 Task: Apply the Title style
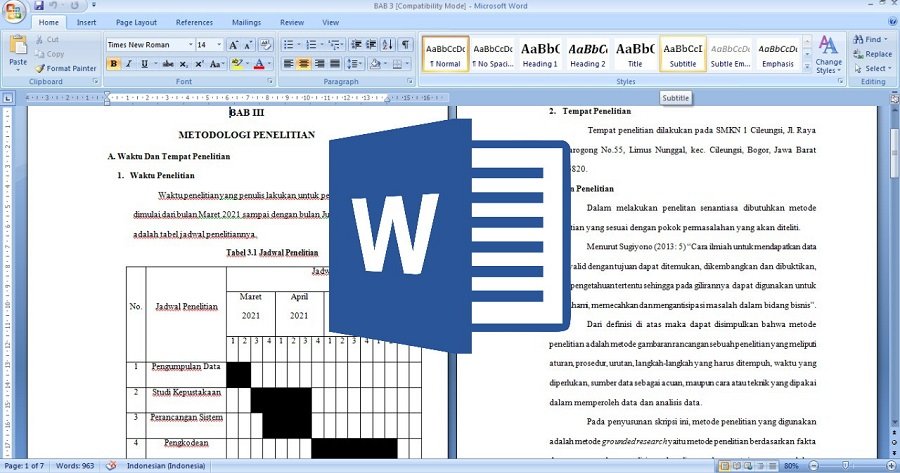[x=635, y=54]
